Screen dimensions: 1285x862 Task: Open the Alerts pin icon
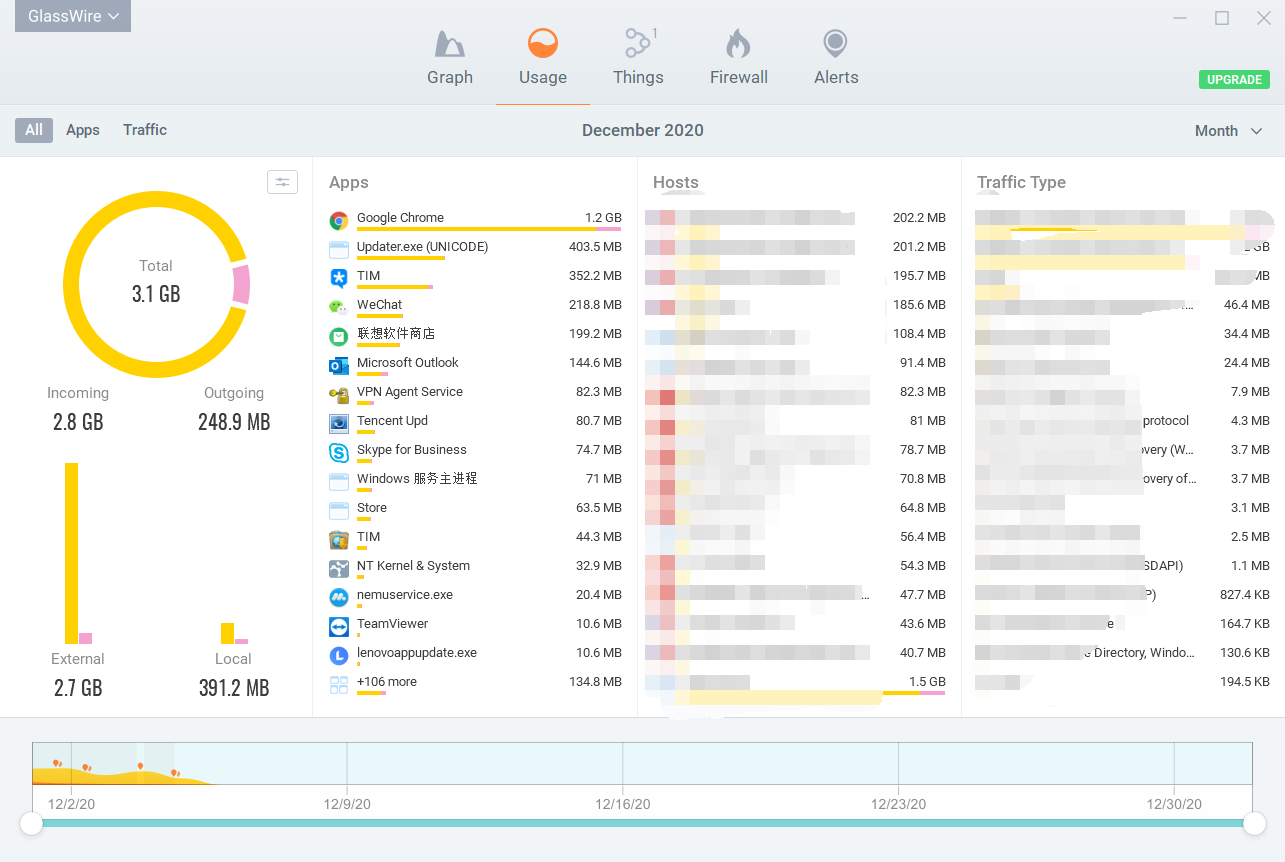point(835,45)
